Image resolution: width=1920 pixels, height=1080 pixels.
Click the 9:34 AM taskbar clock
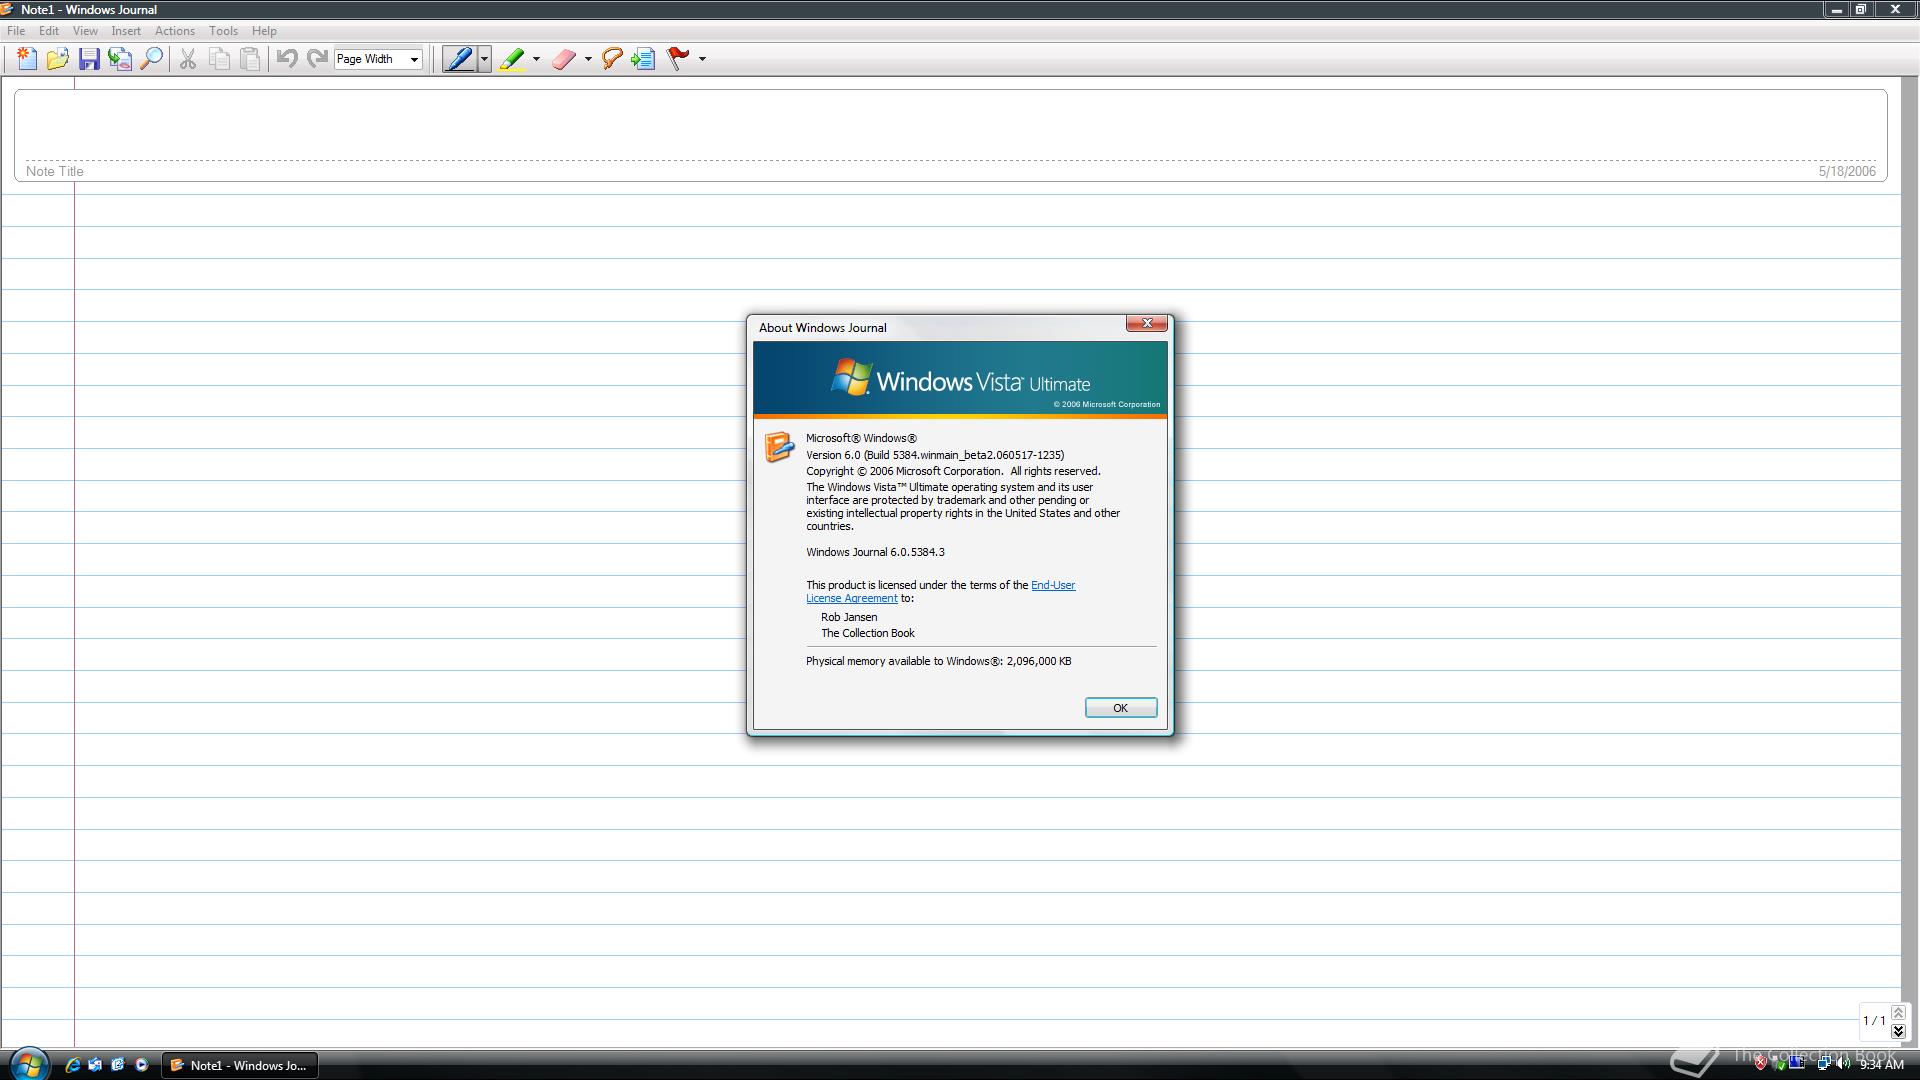(1881, 1065)
